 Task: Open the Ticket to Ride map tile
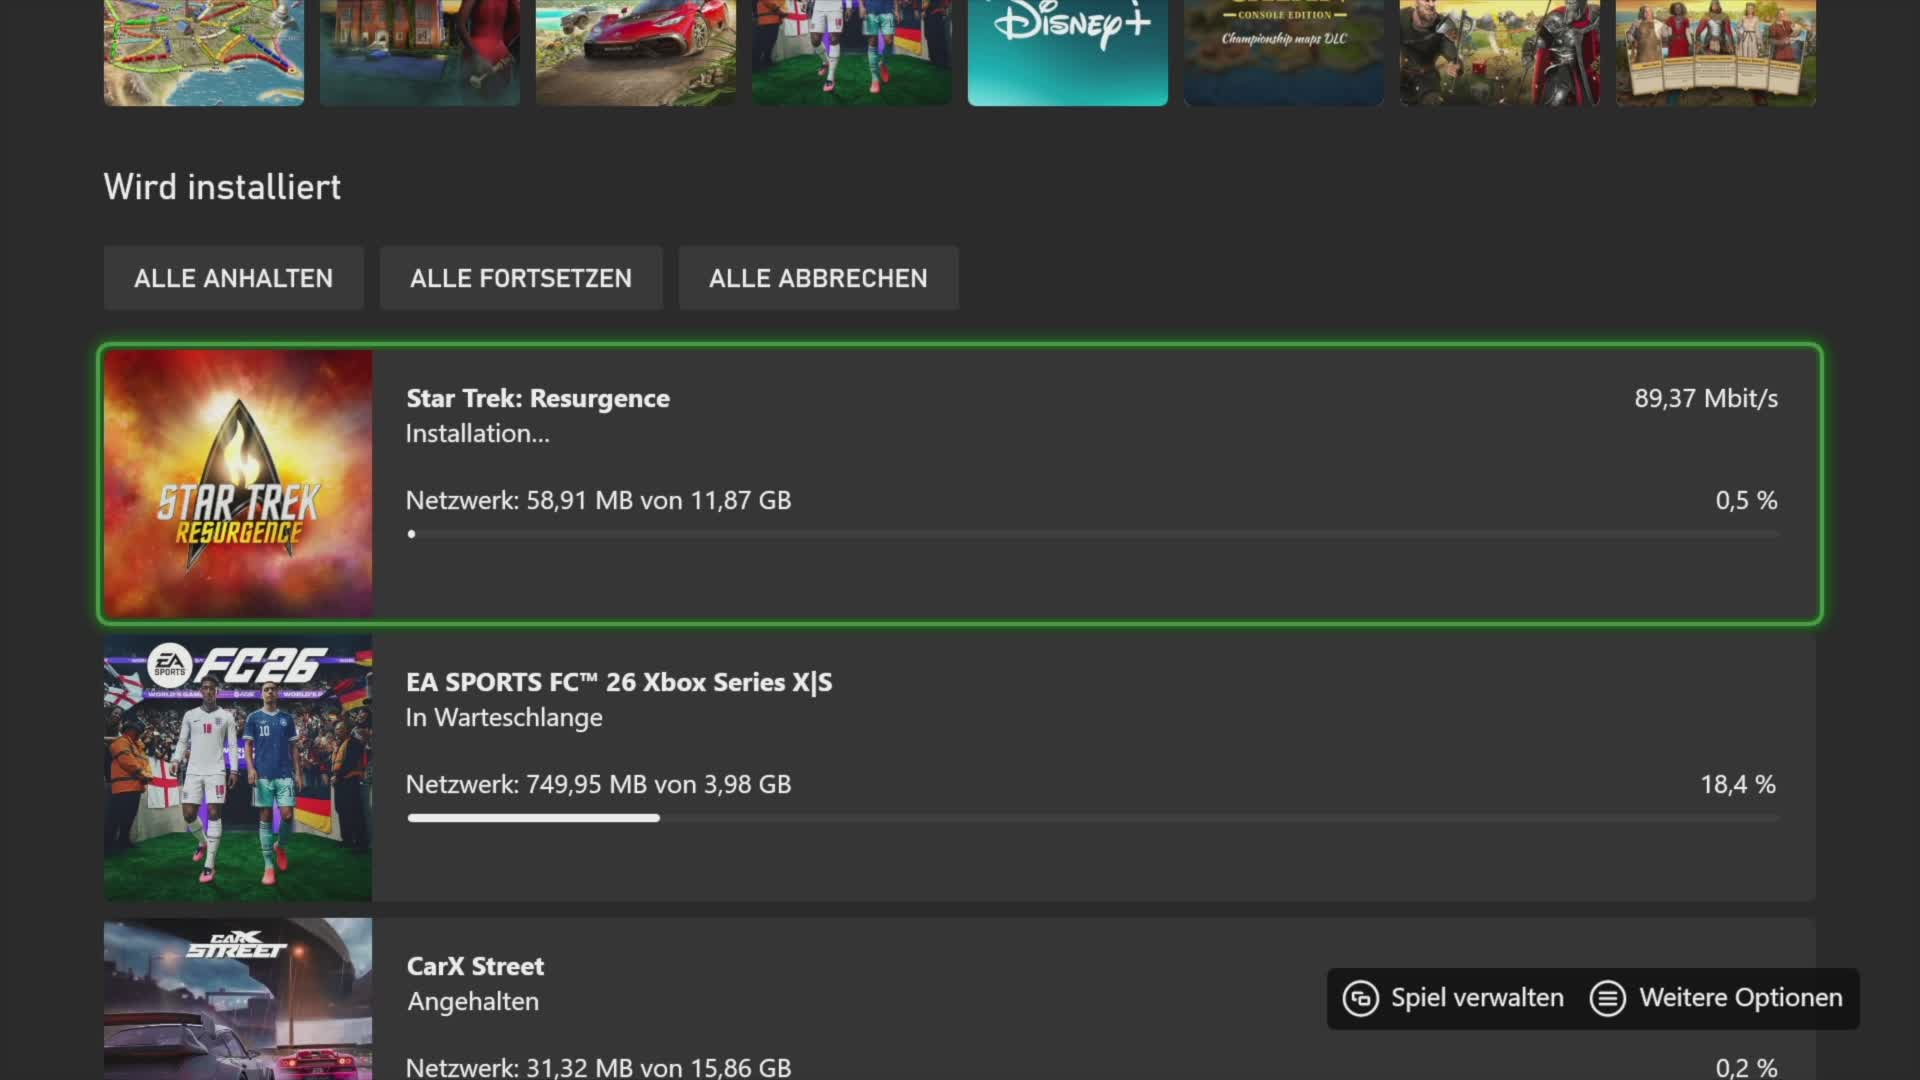(204, 52)
